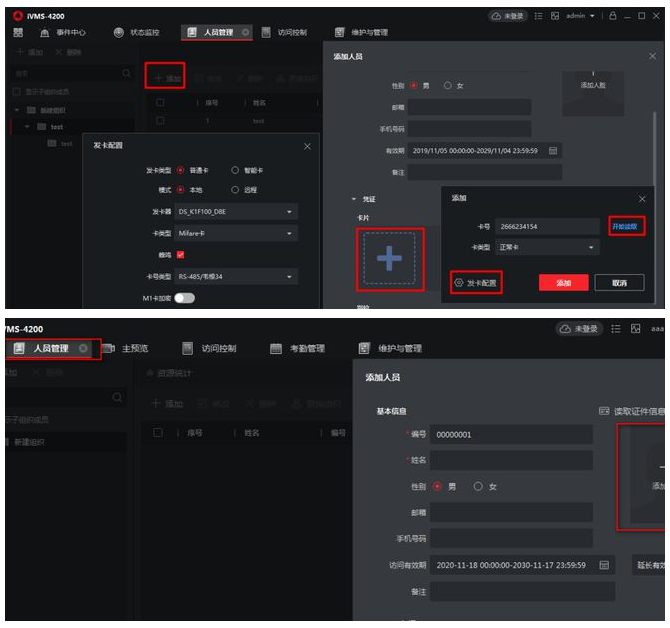Screen dimensions: 670x628
Task: Click the lock icon beside admin
Action: coord(612,16)
